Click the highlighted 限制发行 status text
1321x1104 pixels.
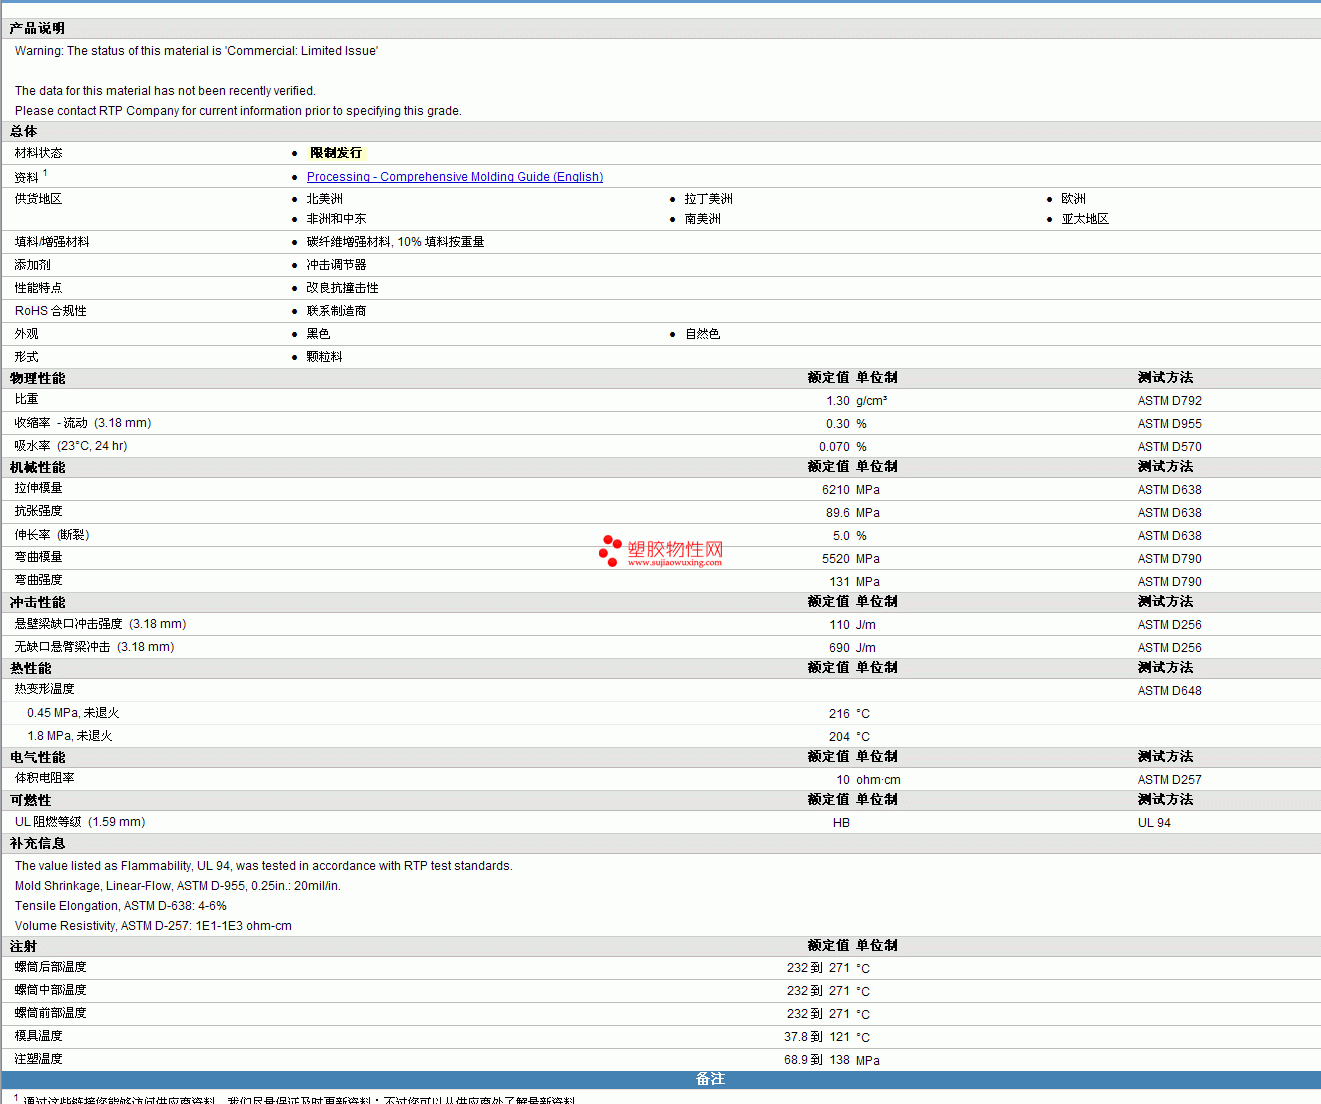(x=335, y=153)
